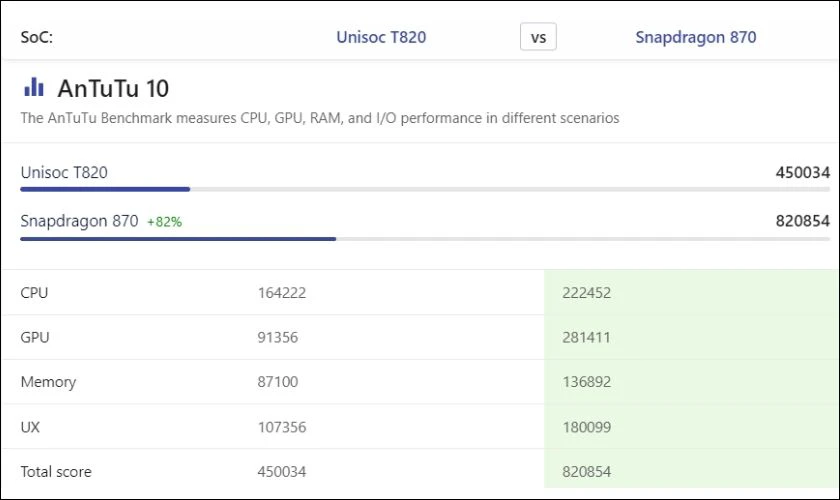Select GPU value 91356

[278, 337]
